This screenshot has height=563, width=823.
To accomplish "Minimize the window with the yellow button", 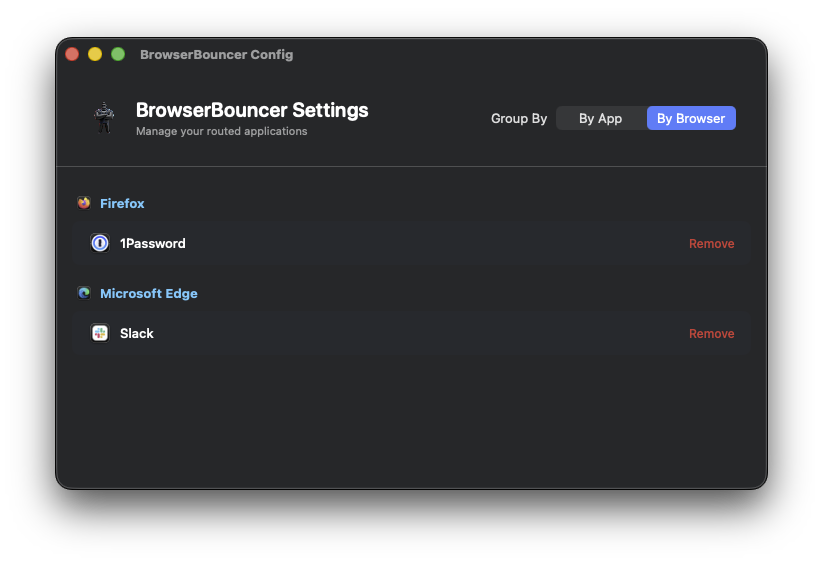I will click(x=95, y=54).
